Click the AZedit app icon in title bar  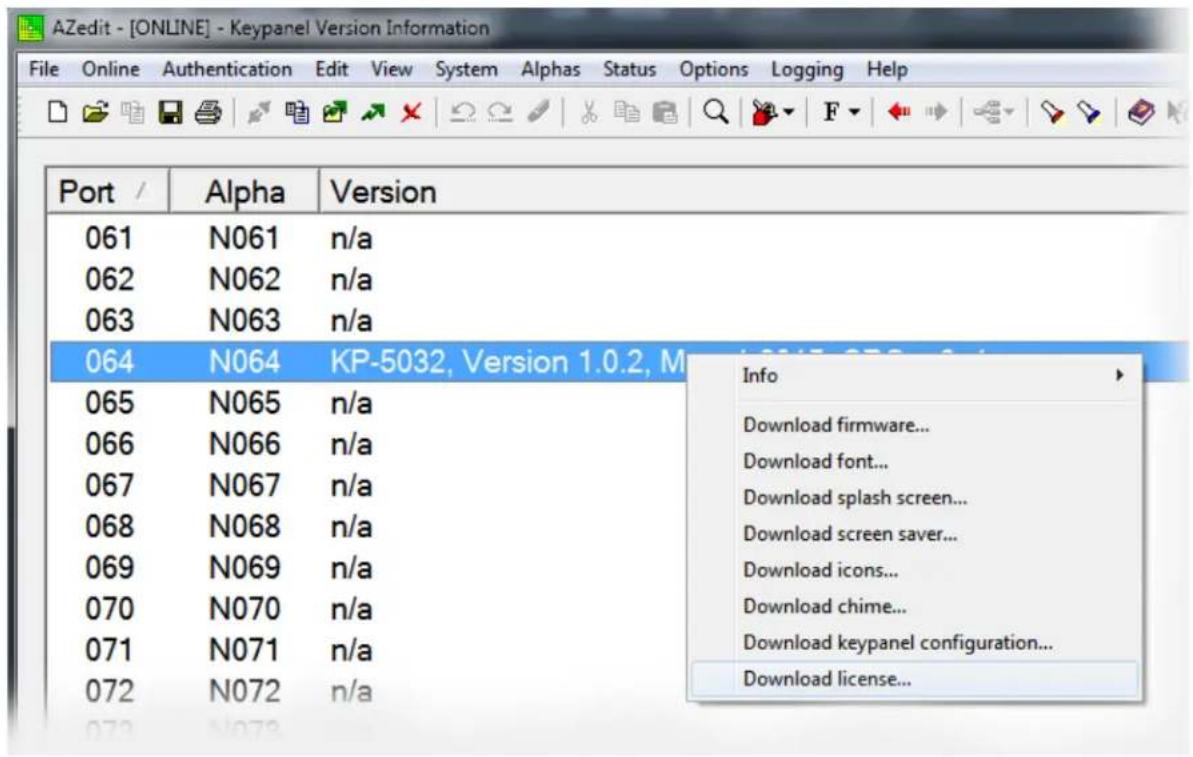click(x=30, y=29)
